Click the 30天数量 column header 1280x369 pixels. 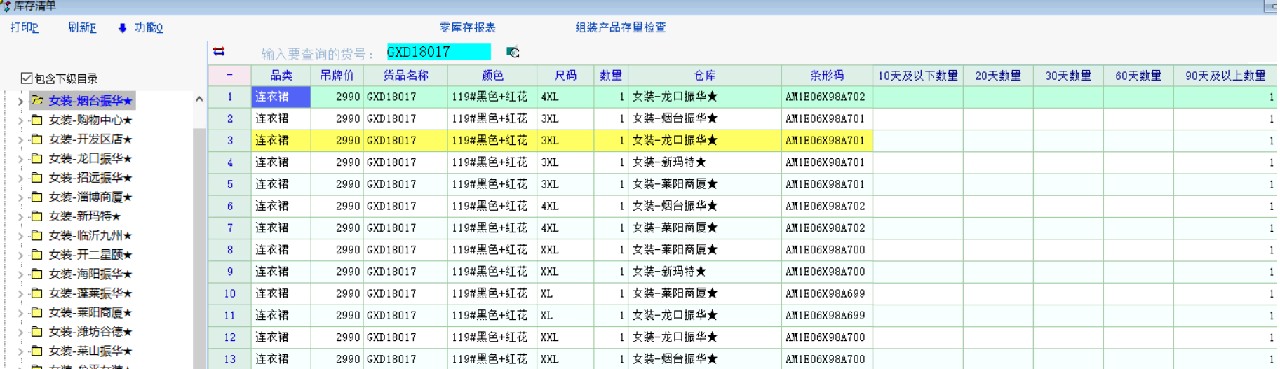[1068, 75]
